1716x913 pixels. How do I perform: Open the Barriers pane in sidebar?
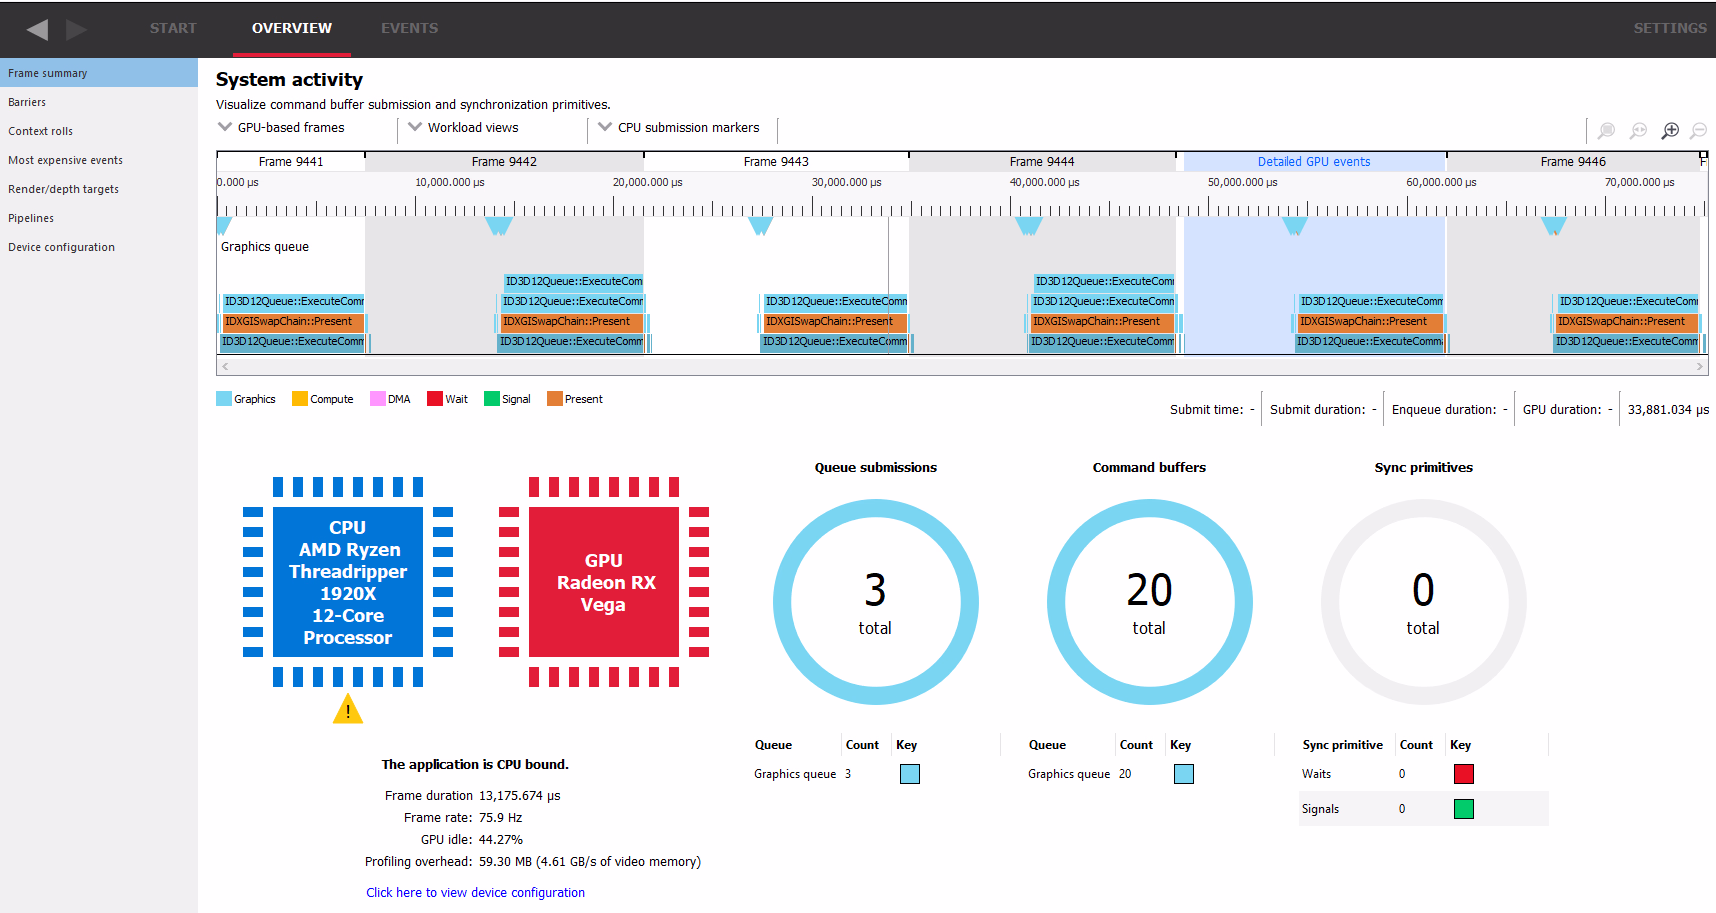point(27,102)
